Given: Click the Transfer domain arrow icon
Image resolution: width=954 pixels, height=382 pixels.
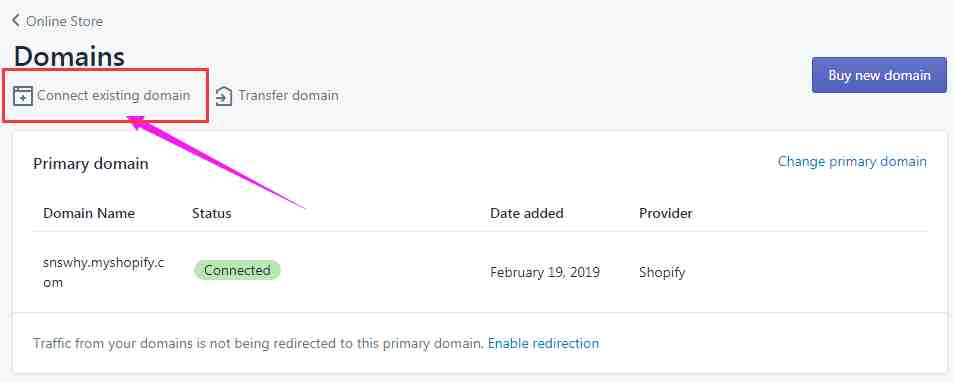Looking at the screenshot, I should coord(224,96).
